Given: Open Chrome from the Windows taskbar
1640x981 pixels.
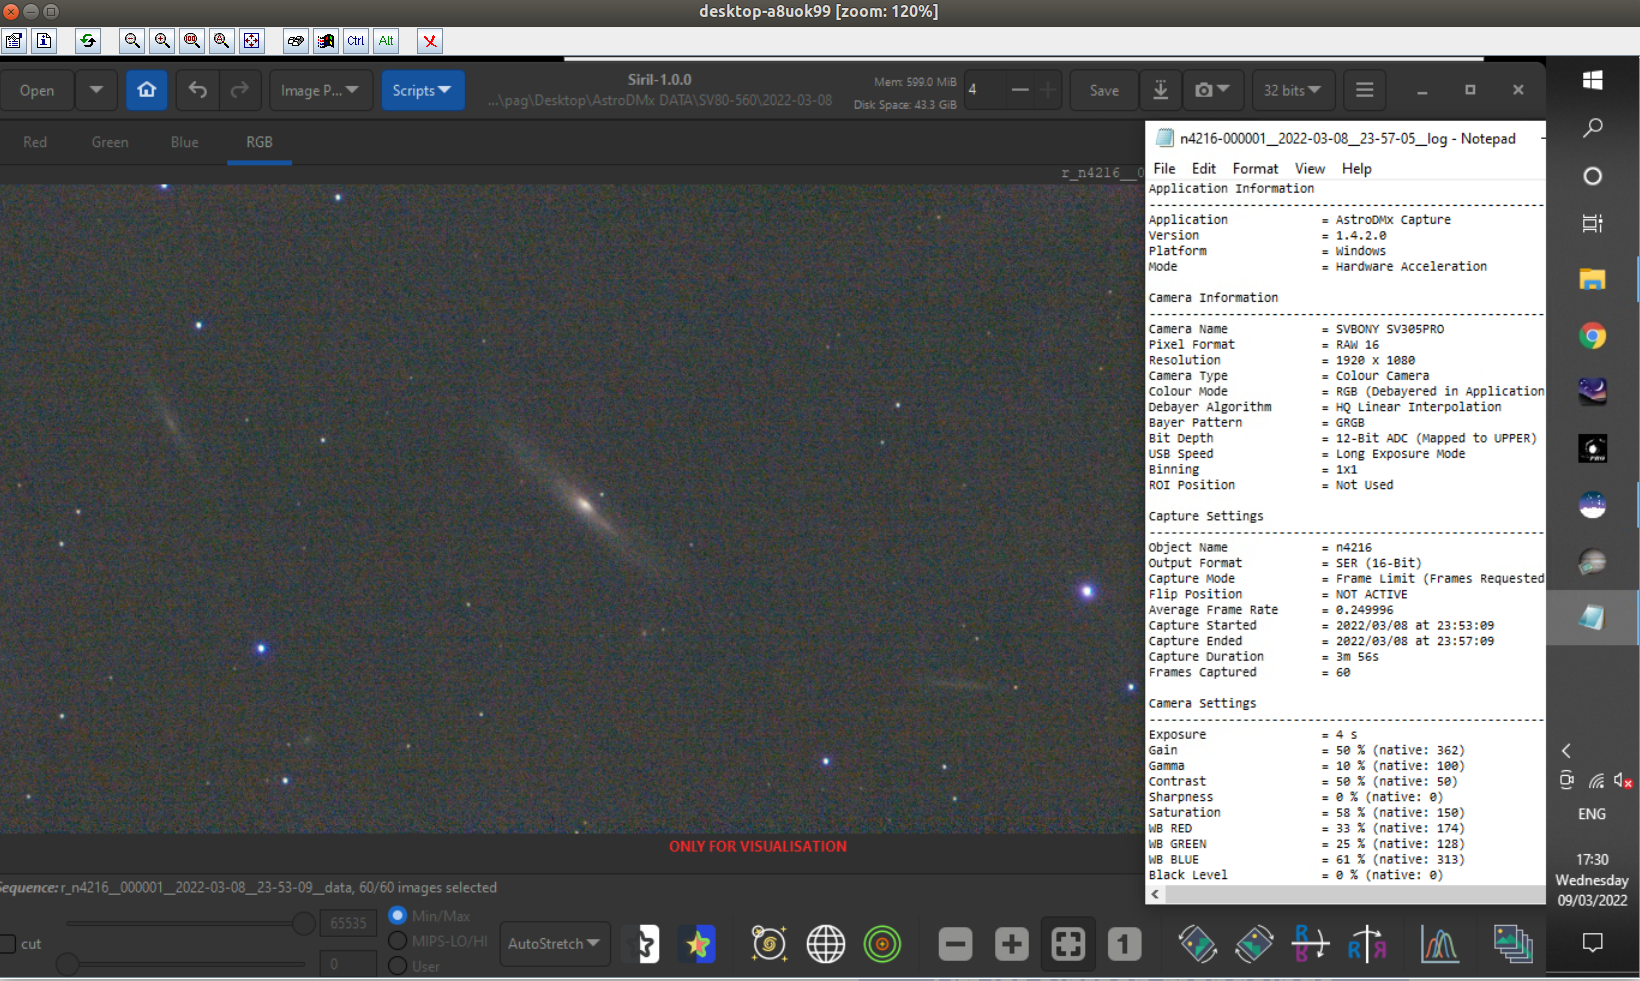Looking at the screenshot, I should pos(1592,336).
